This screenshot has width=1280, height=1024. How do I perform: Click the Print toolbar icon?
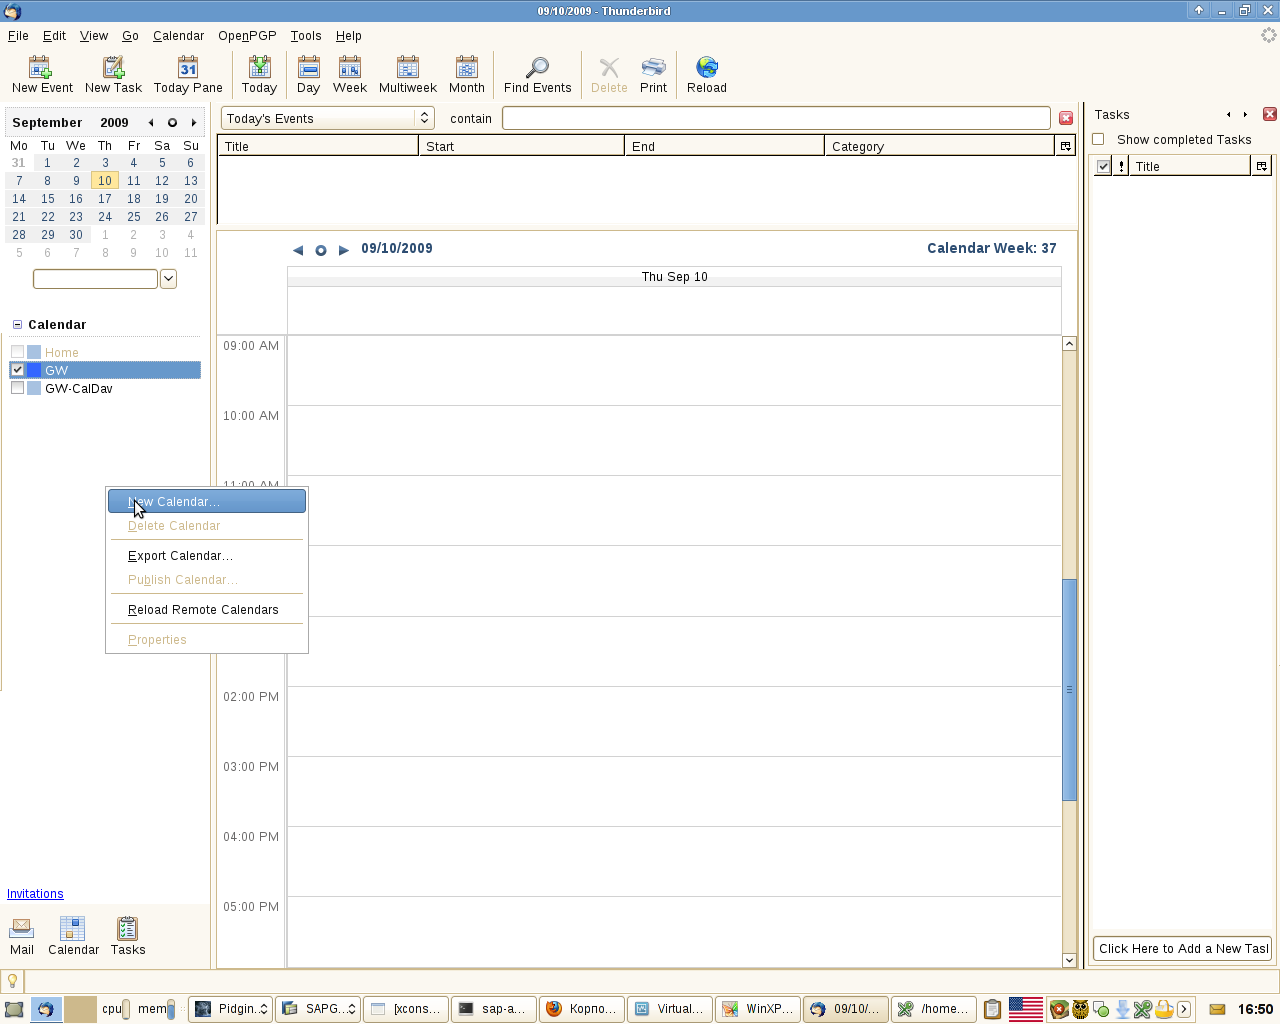coord(653,75)
